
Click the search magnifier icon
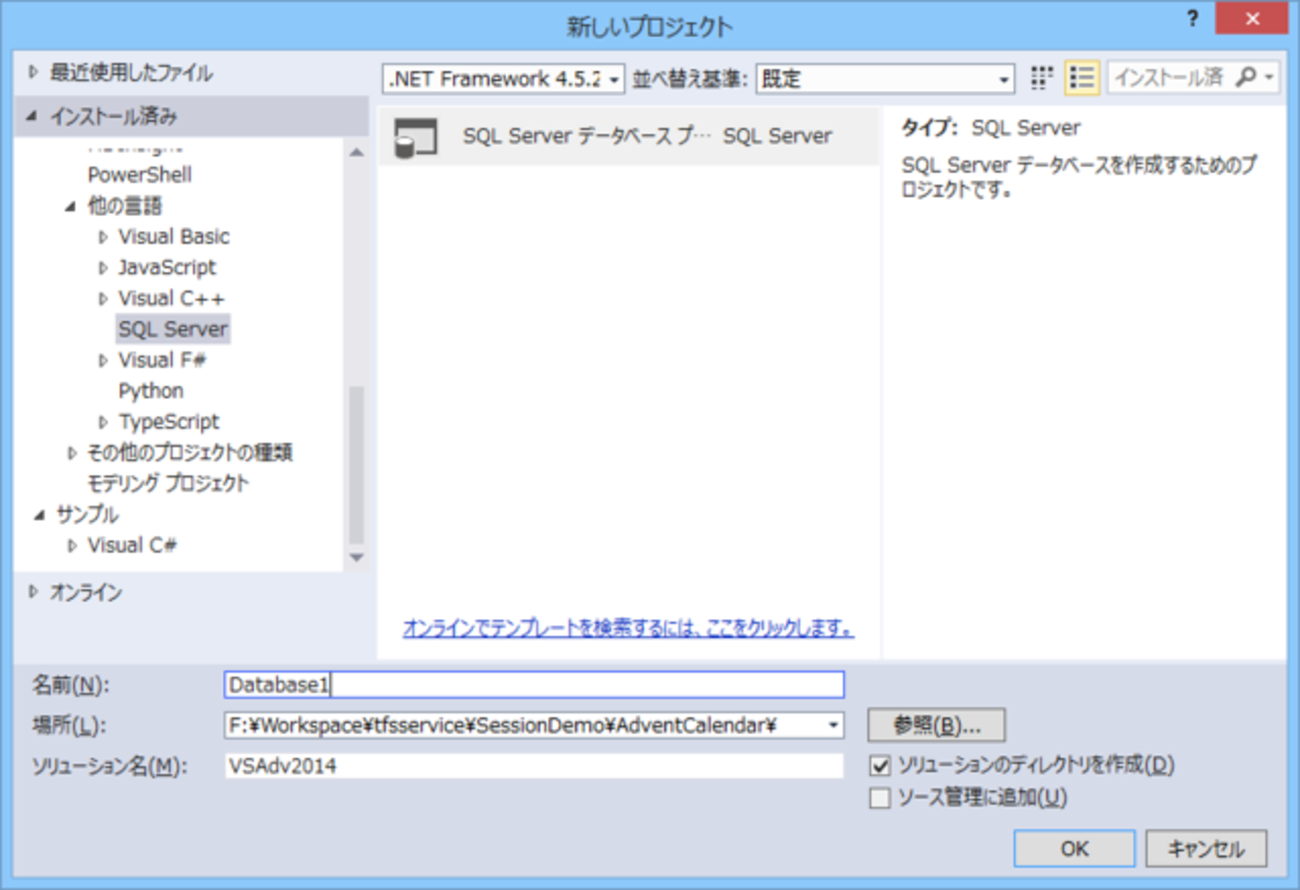(1245, 77)
